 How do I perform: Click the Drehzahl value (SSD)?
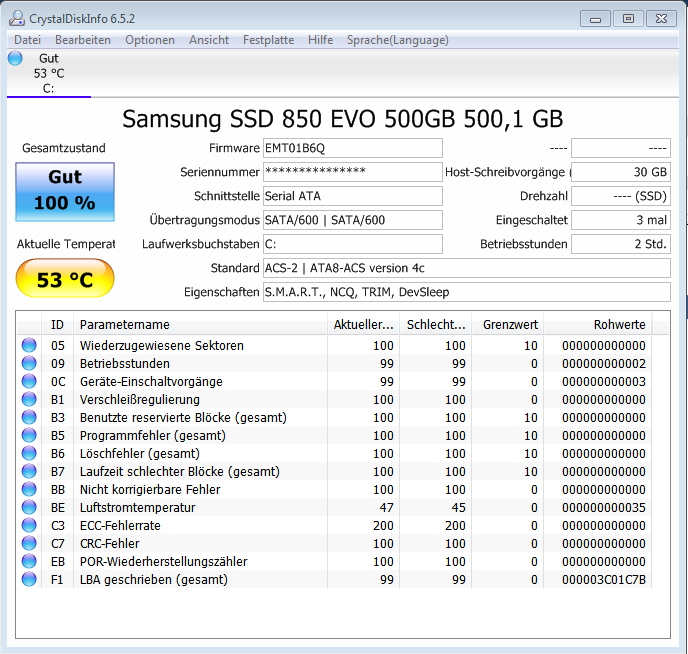coord(621,196)
